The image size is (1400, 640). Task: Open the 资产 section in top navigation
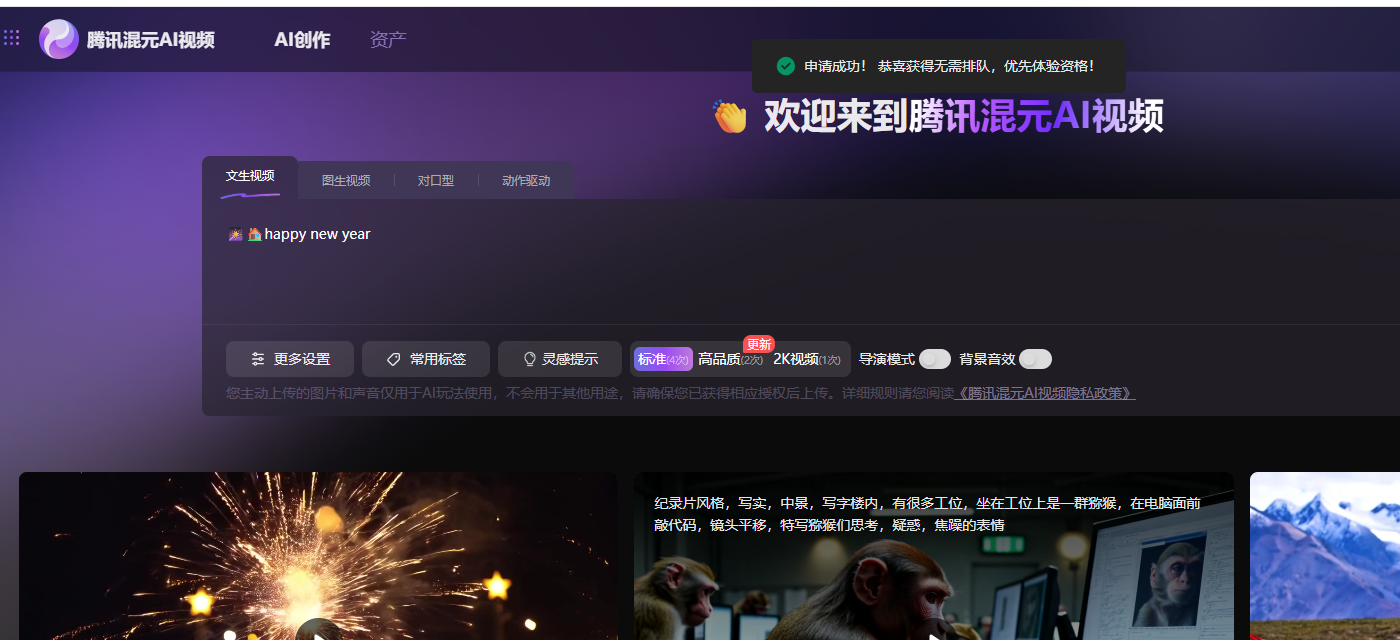pos(388,40)
